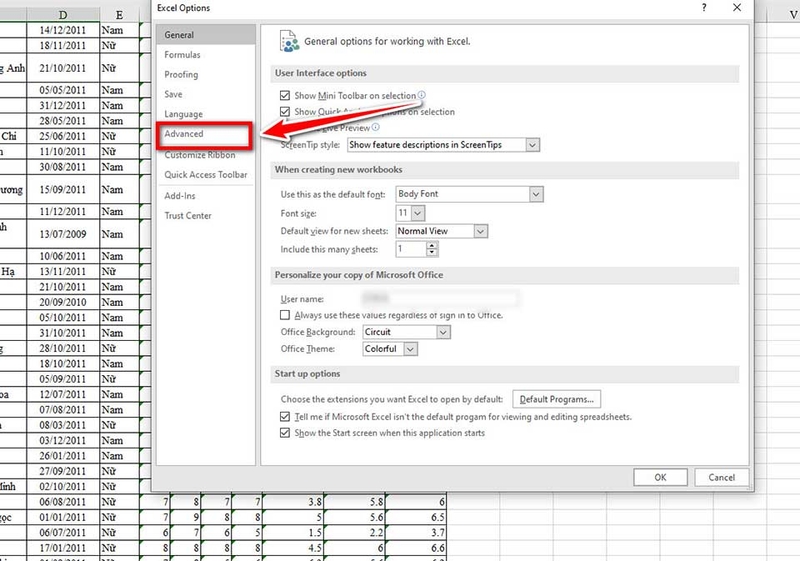Click the cell with date 01/01/2011

point(63,517)
